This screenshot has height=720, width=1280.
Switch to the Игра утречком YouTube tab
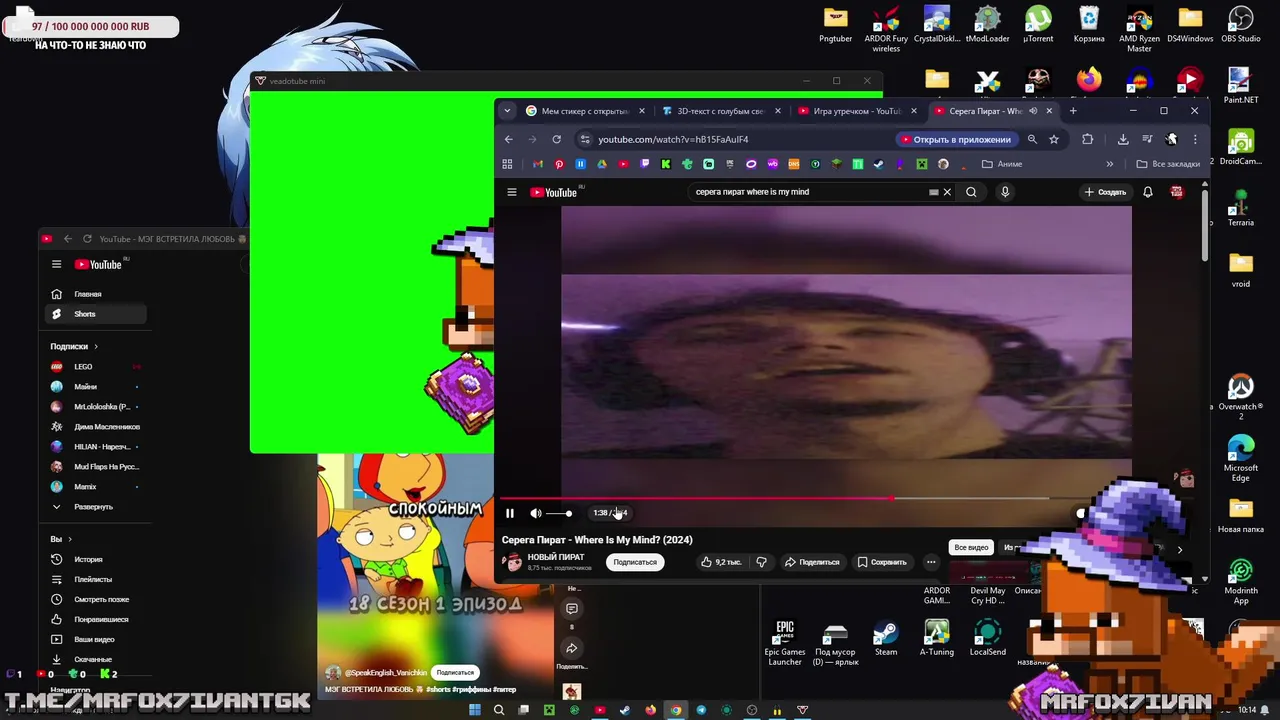pyautogui.click(x=858, y=111)
